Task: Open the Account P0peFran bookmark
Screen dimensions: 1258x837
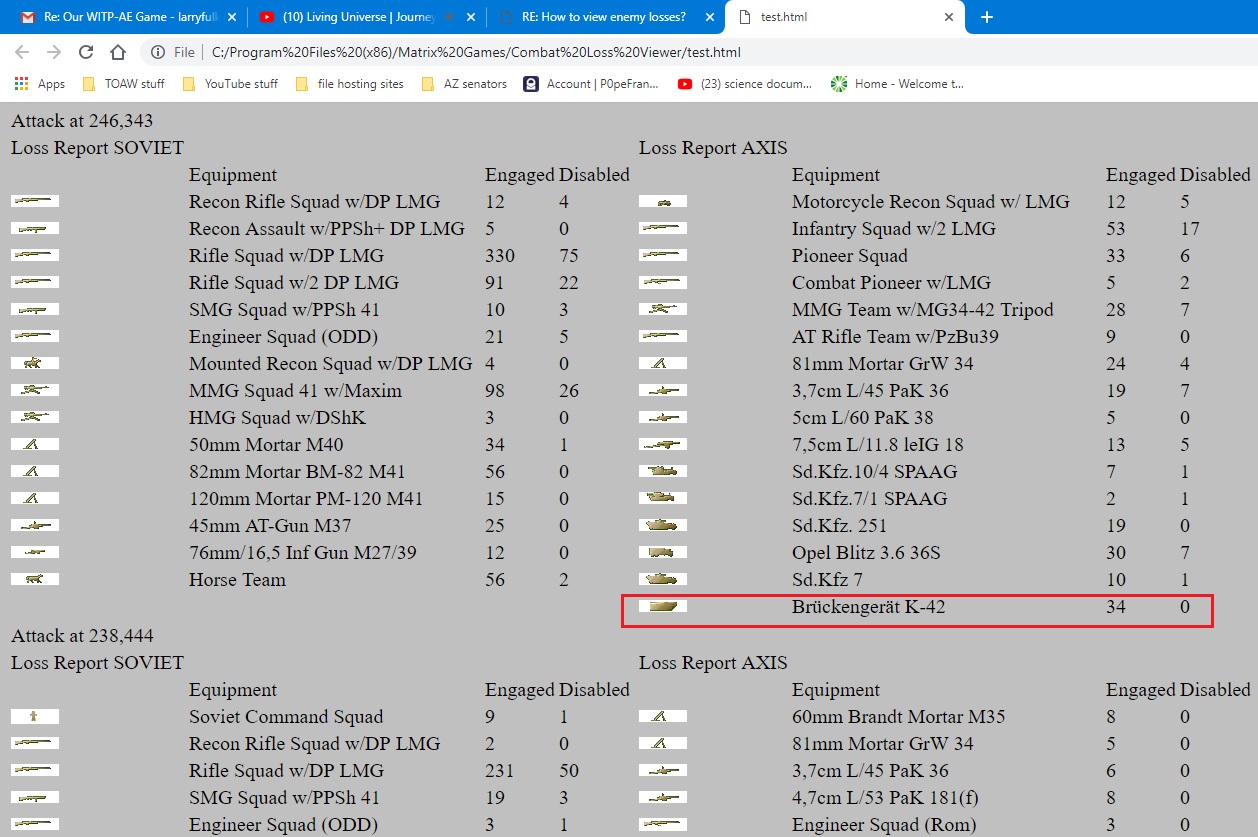Action: [x=591, y=84]
